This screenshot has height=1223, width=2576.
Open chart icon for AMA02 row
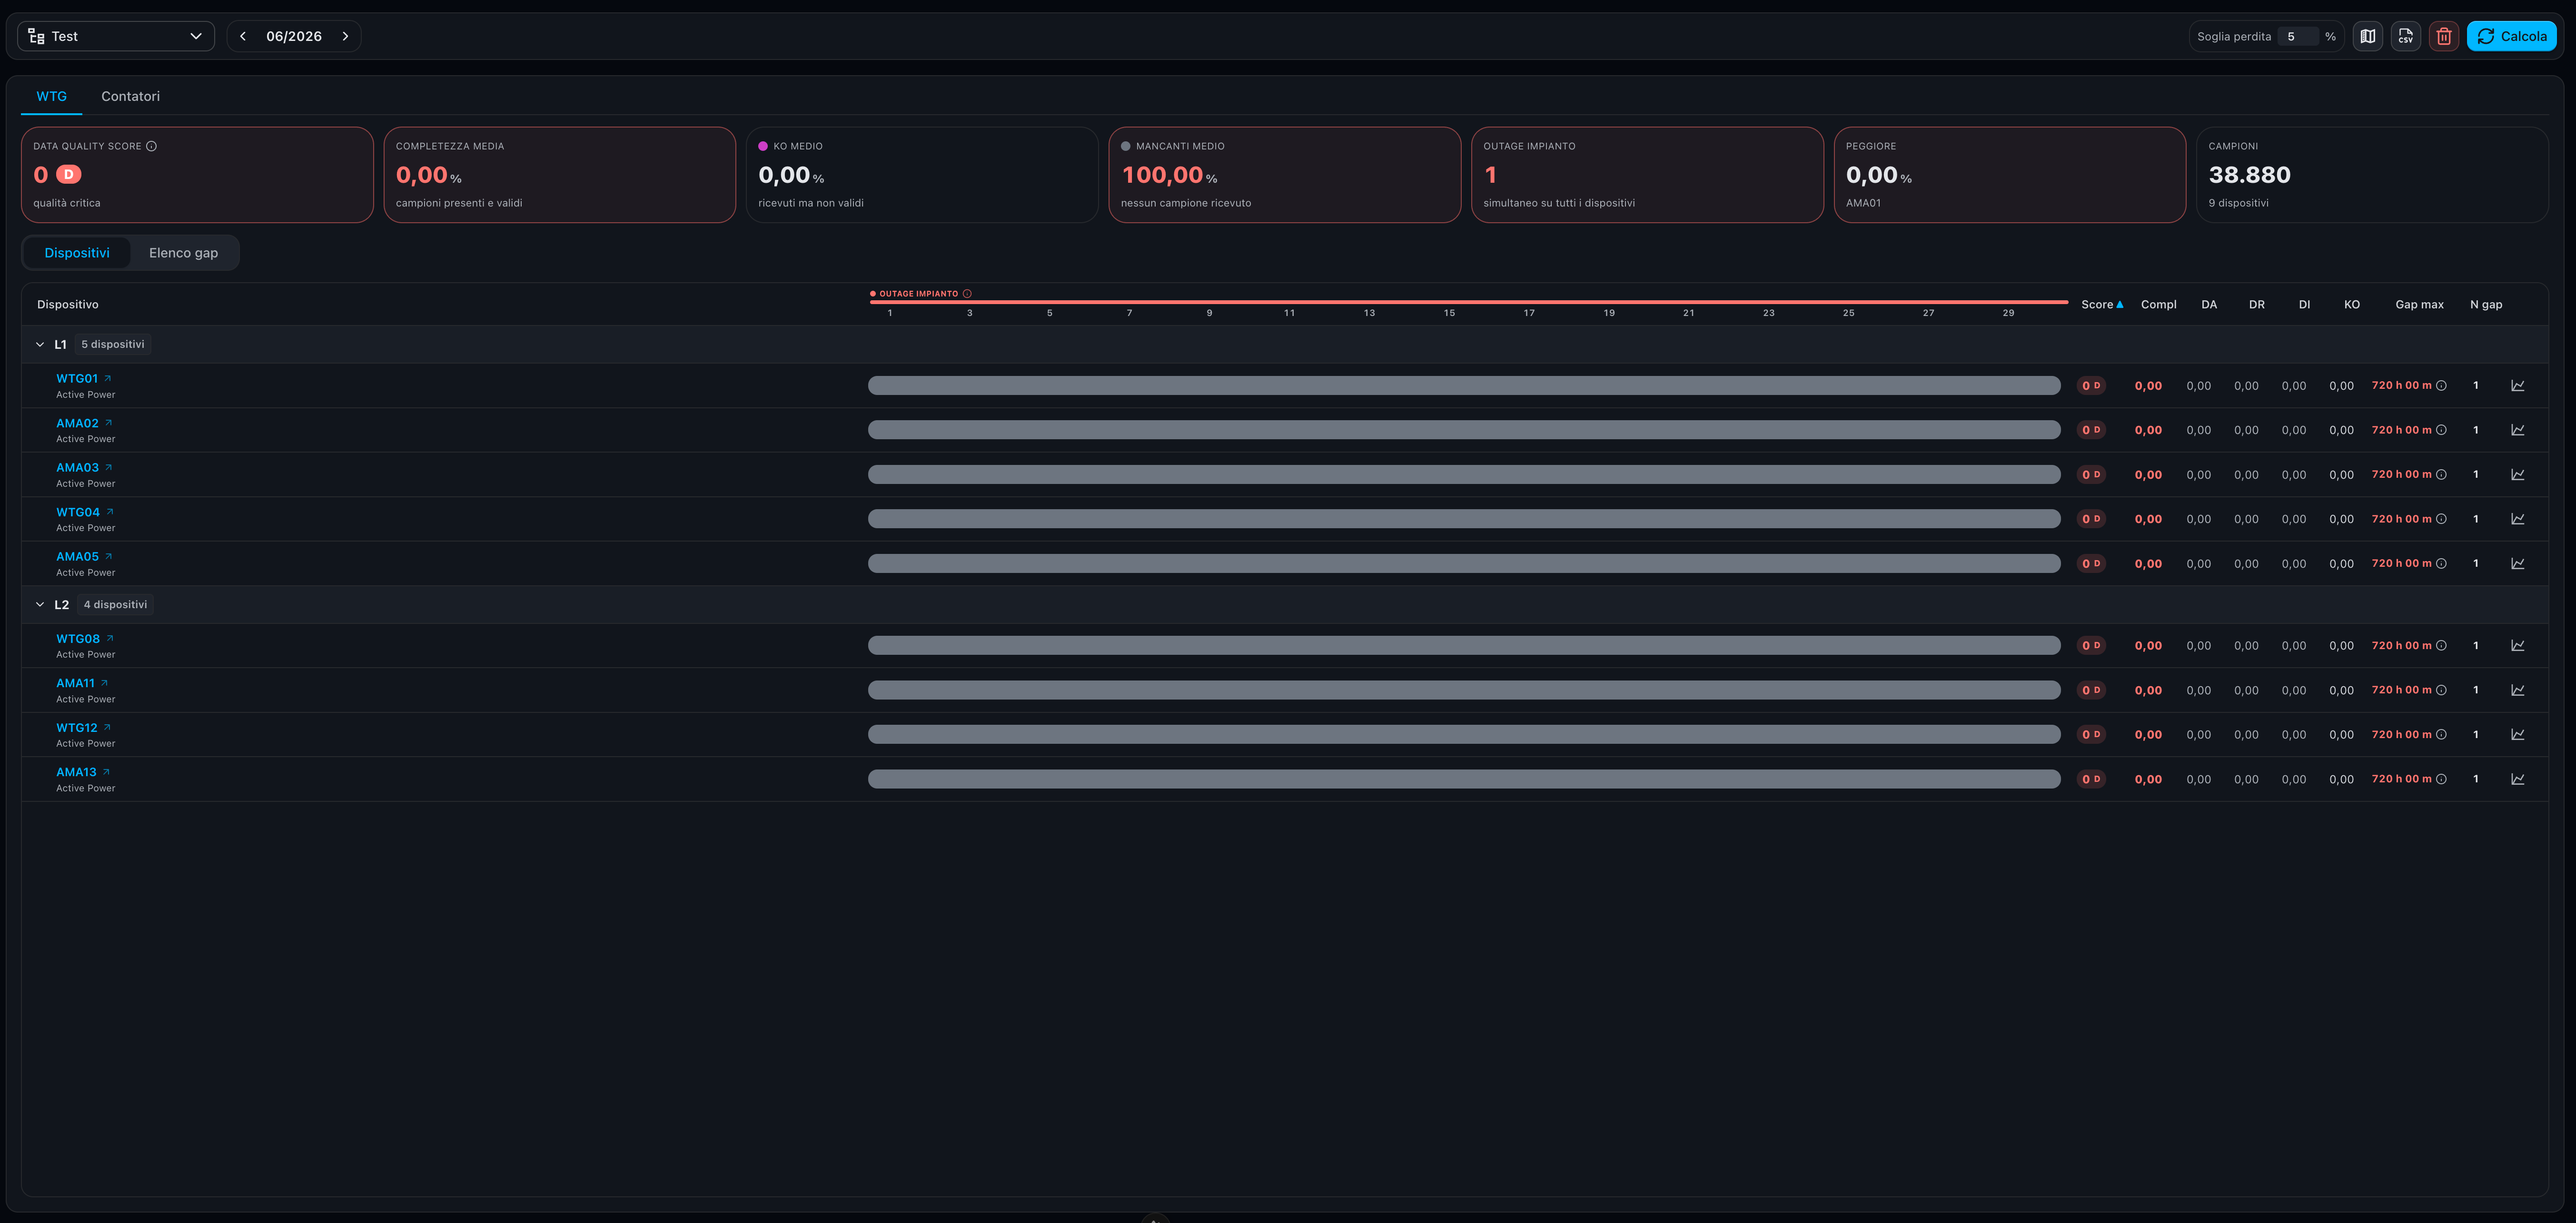click(2517, 430)
